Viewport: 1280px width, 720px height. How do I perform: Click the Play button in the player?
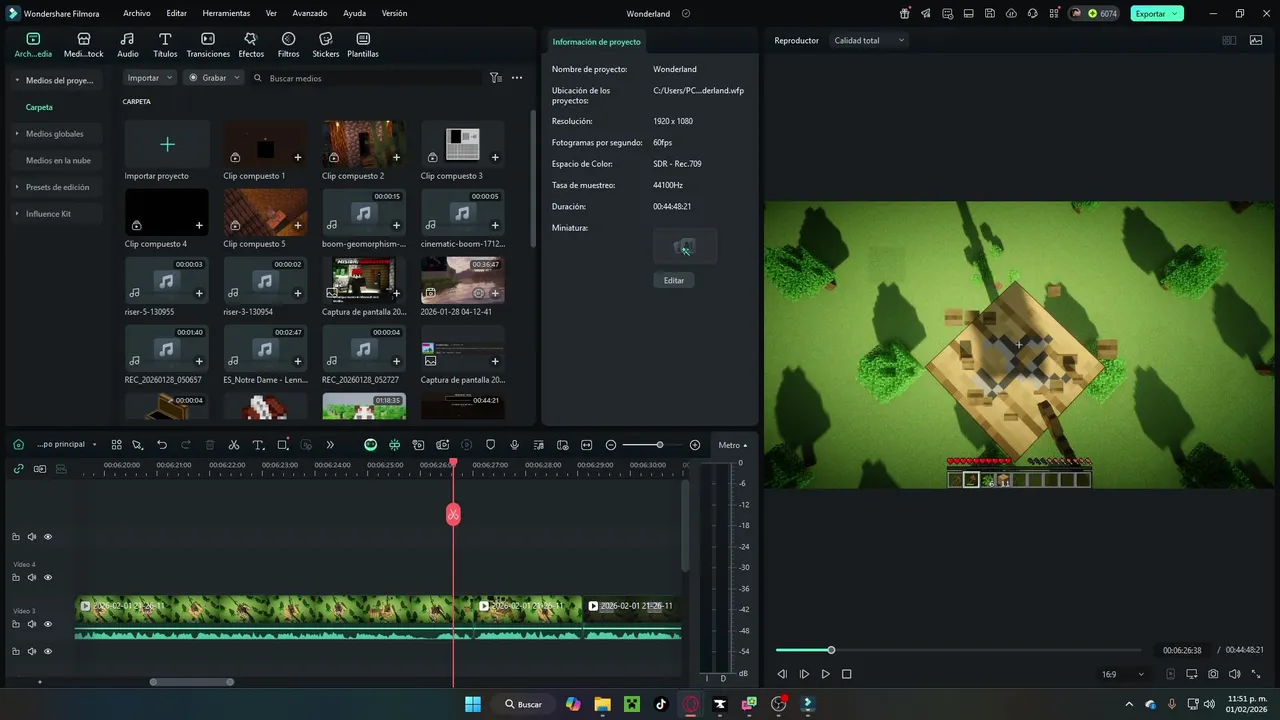point(826,674)
